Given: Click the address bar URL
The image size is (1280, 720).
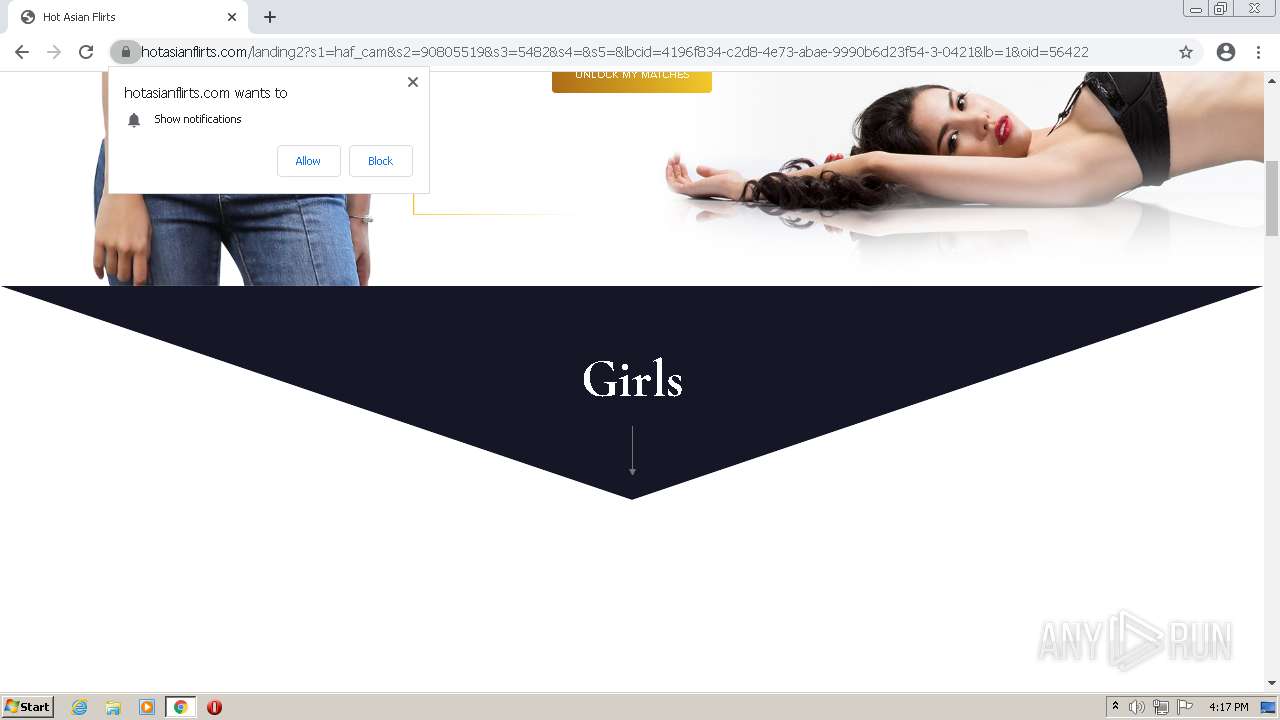Looking at the screenshot, I should point(614,52).
